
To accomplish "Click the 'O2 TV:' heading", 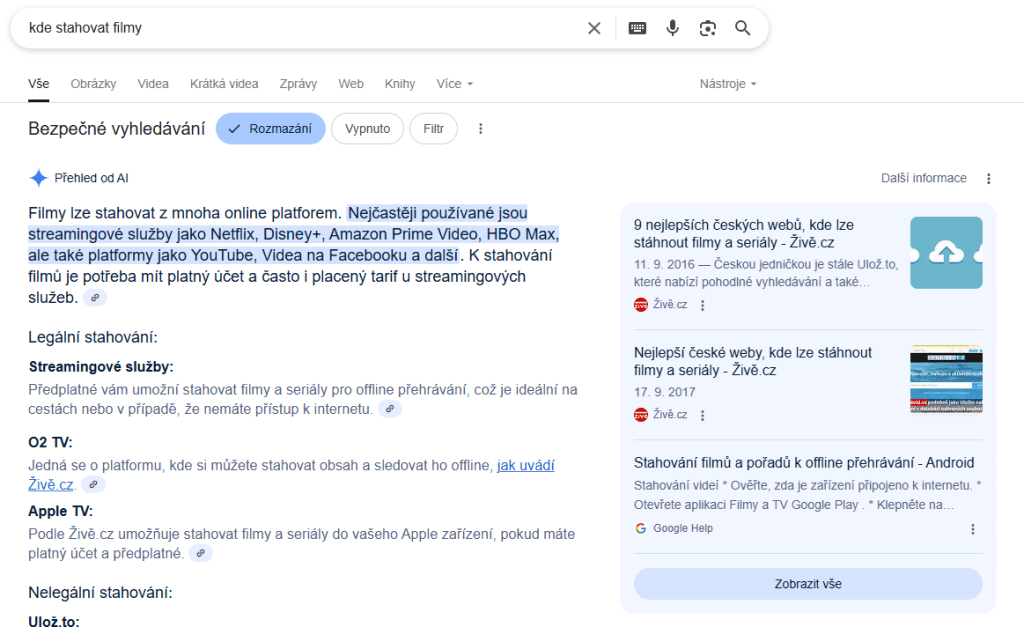I will (50, 442).
